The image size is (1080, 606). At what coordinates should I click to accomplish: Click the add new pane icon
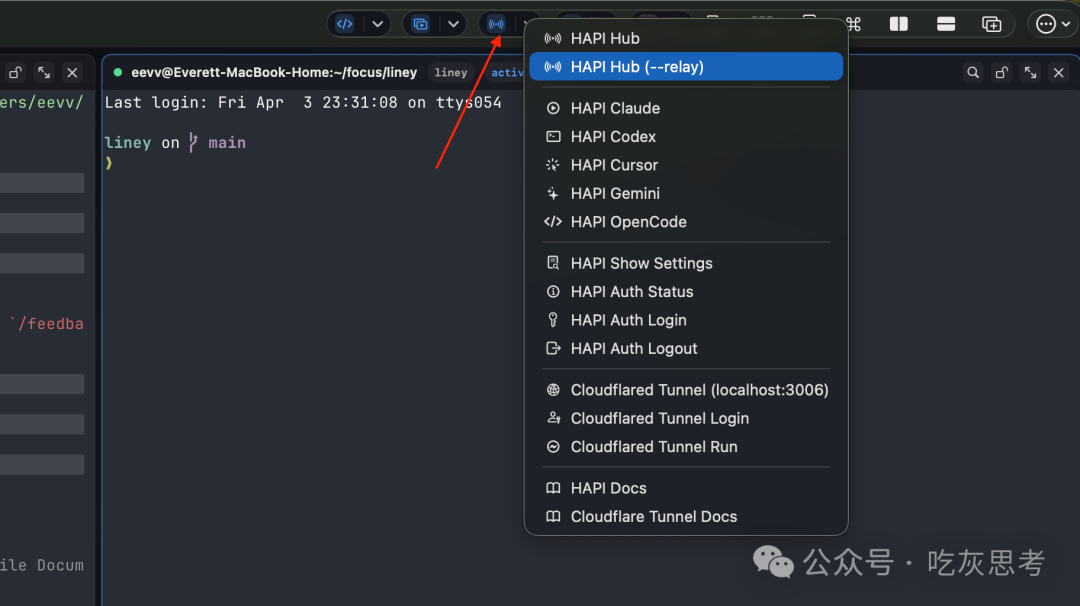(992, 24)
